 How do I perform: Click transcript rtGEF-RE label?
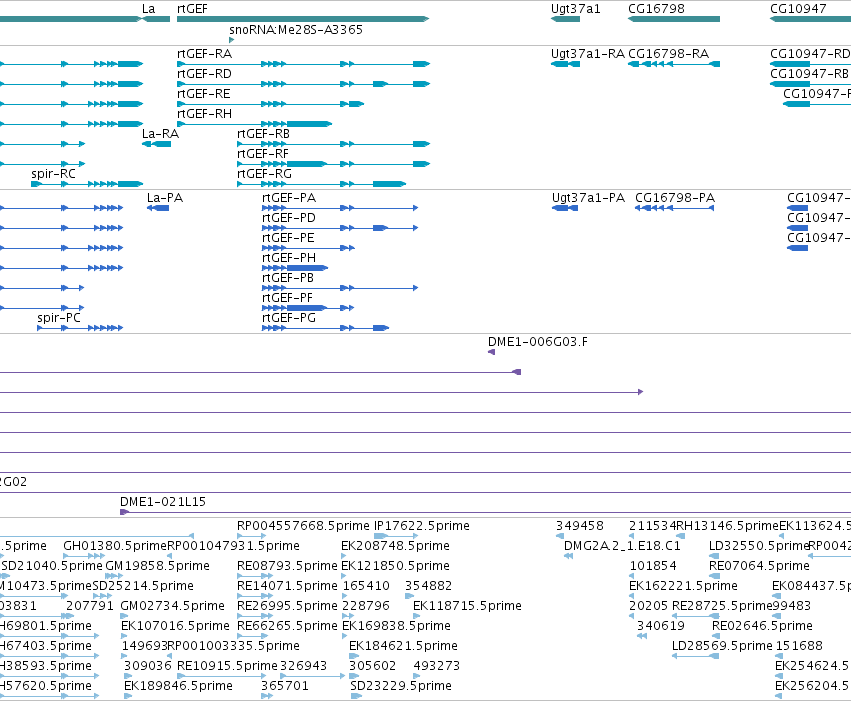click(204, 94)
